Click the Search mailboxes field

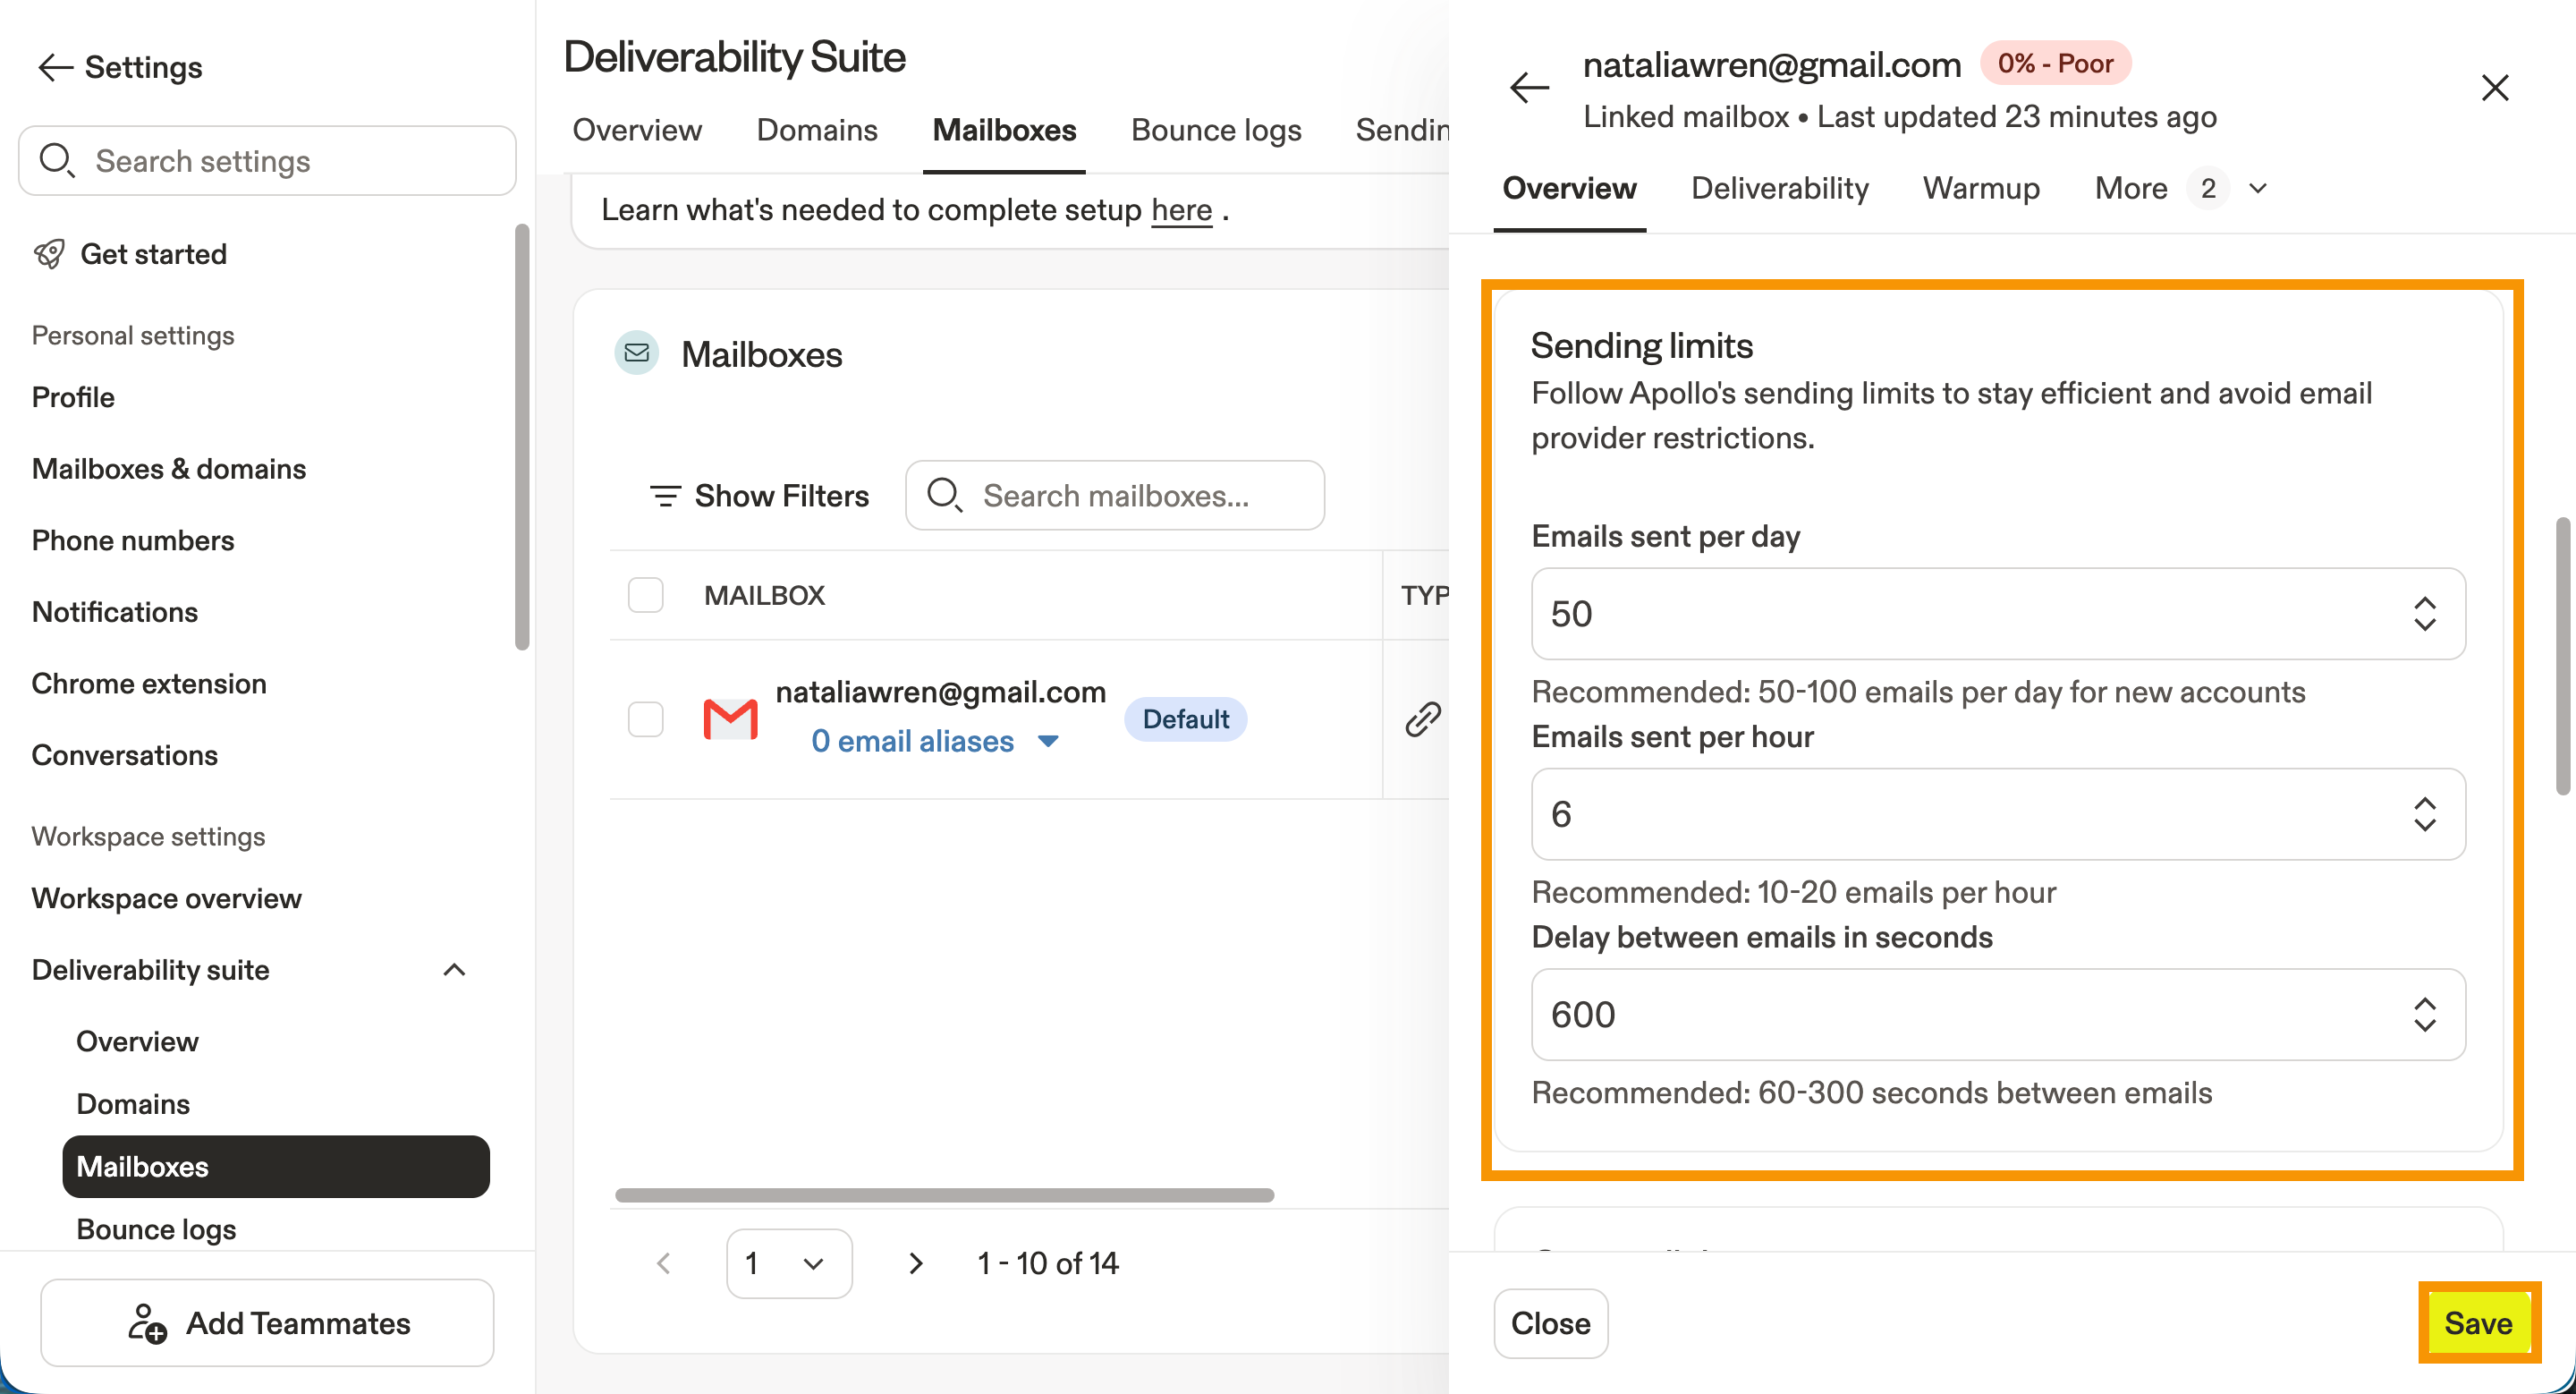pyautogui.click(x=1115, y=495)
